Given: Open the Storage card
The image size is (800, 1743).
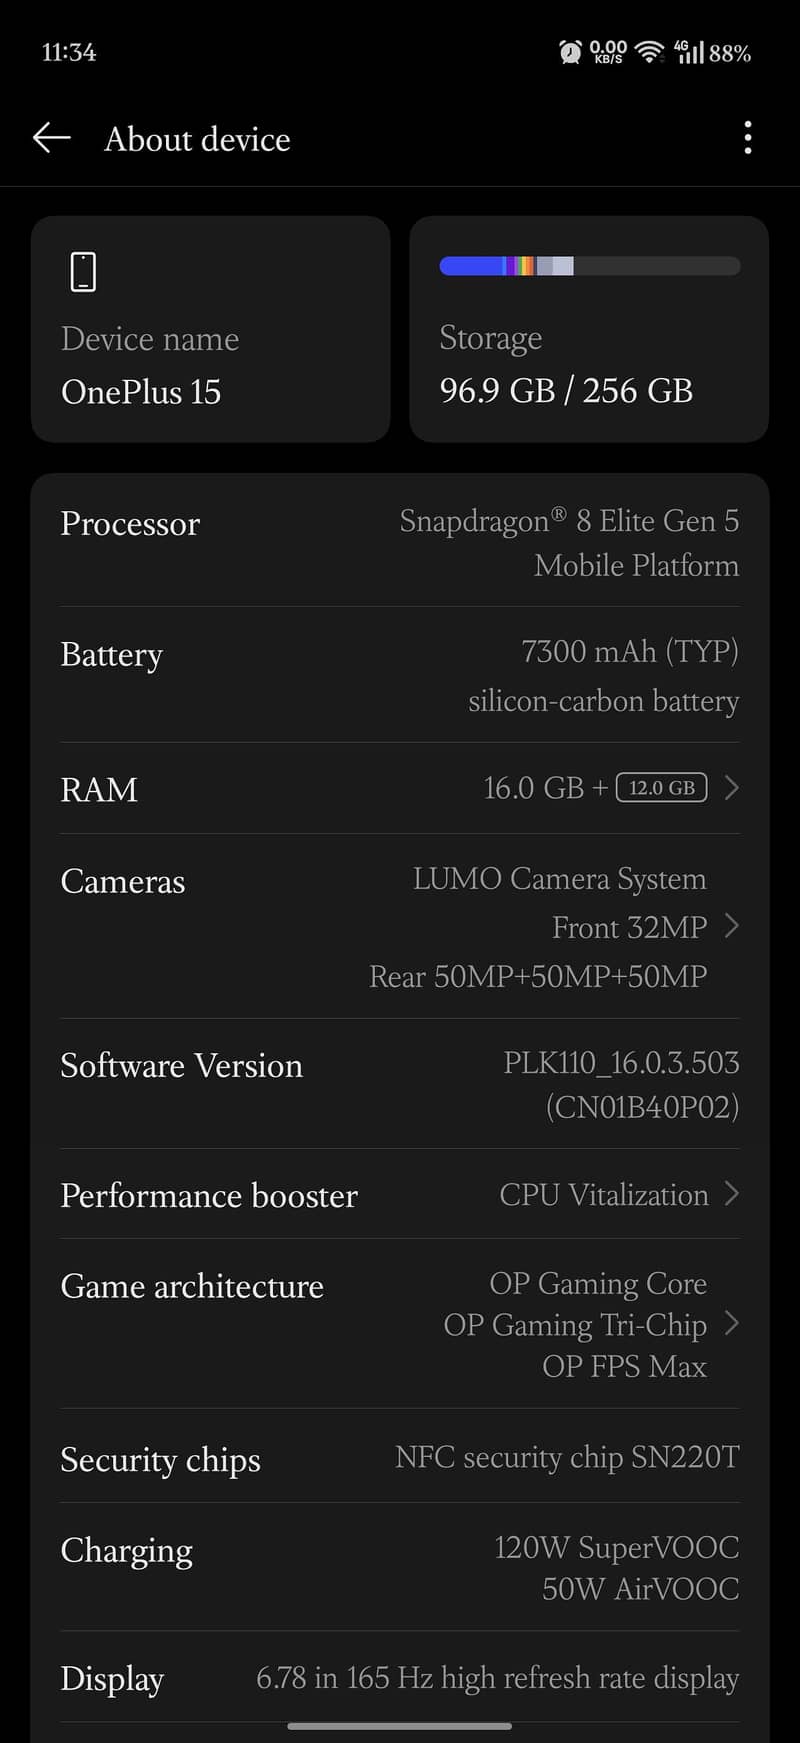Looking at the screenshot, I should click(x=588, y=330).
